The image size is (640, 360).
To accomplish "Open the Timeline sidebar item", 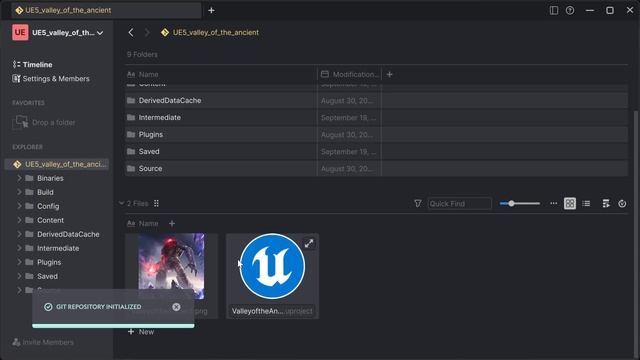I will [x=33, y=64].
